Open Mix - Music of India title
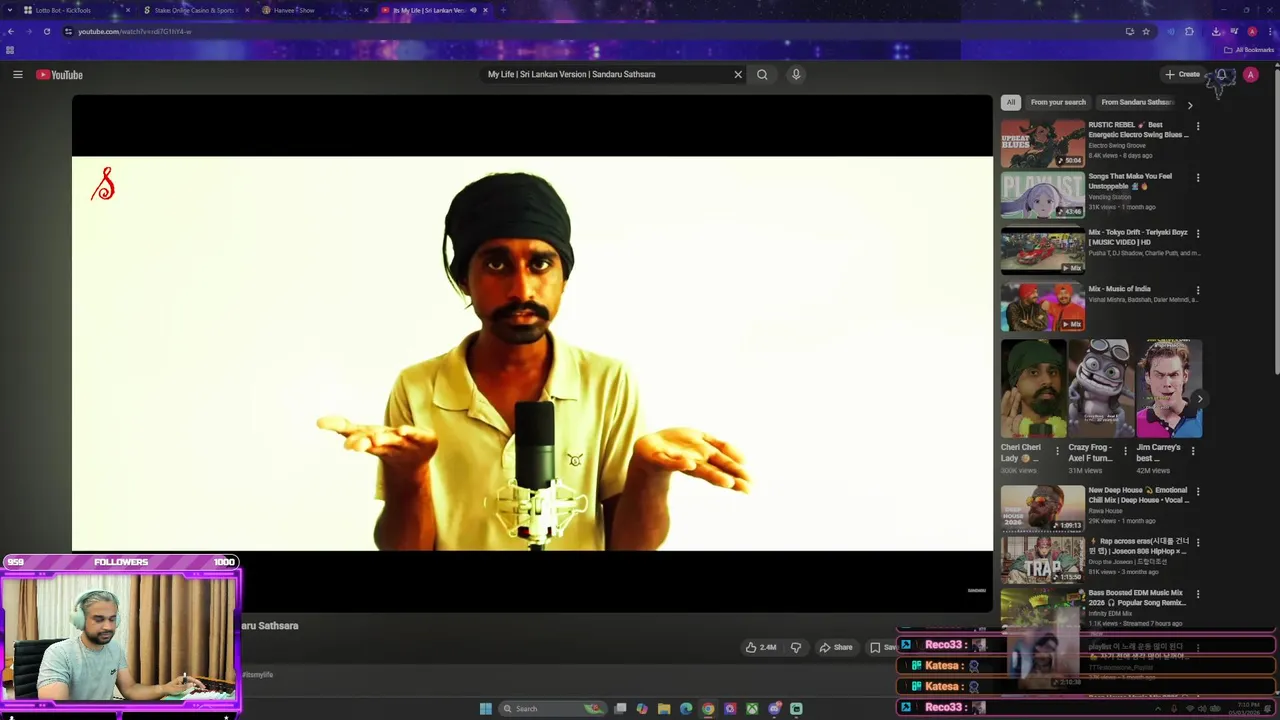This screenshot has height=720, width=1280. coord(1119,289)
